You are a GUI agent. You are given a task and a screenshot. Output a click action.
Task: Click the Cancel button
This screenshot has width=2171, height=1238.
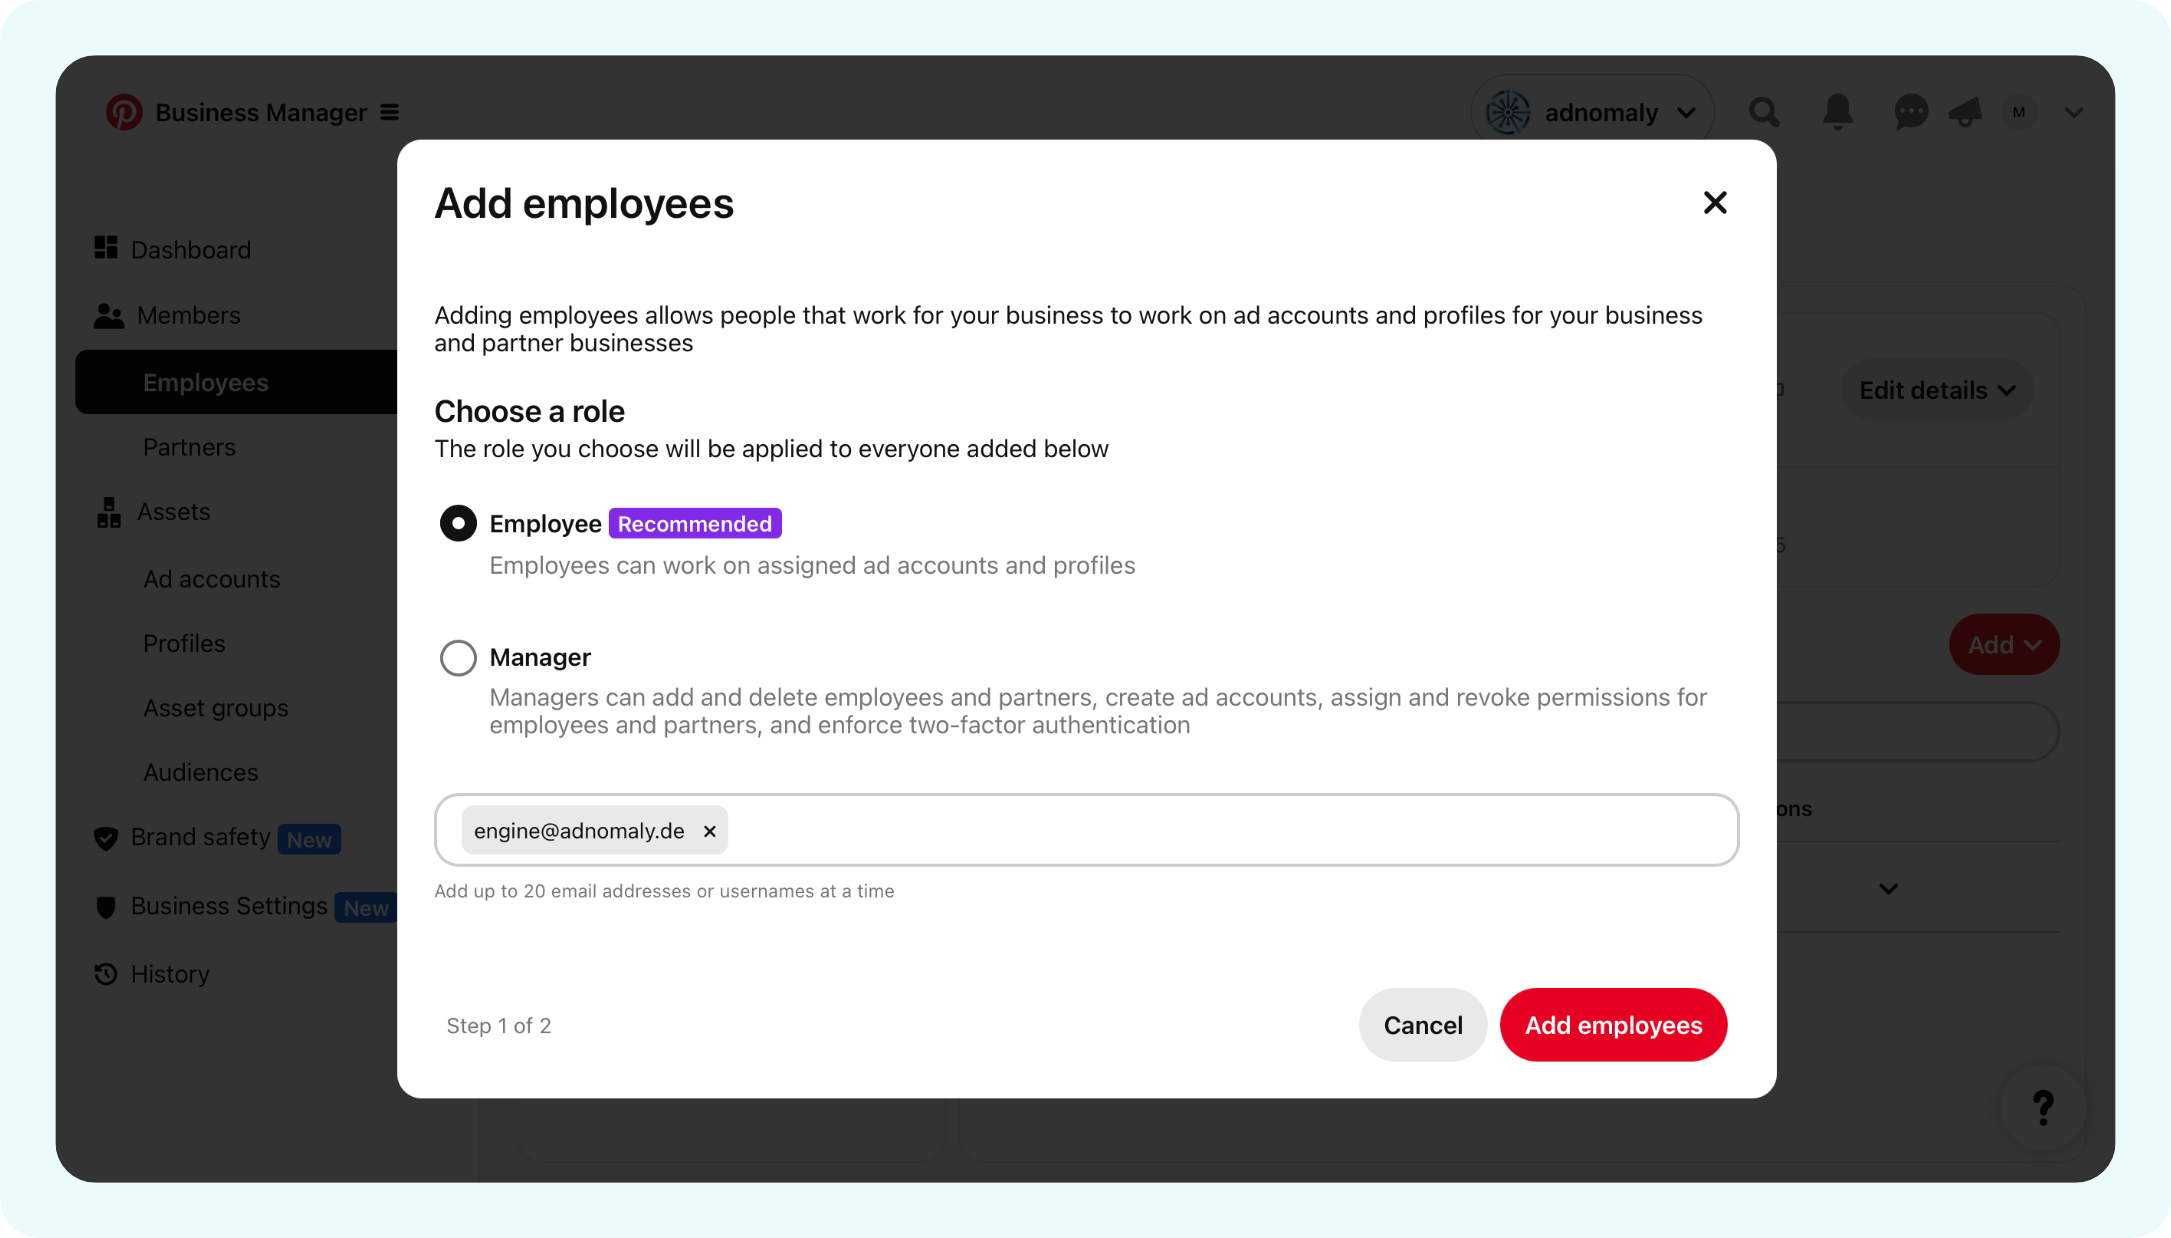pyautogui.click(x=1422, y=1025)
